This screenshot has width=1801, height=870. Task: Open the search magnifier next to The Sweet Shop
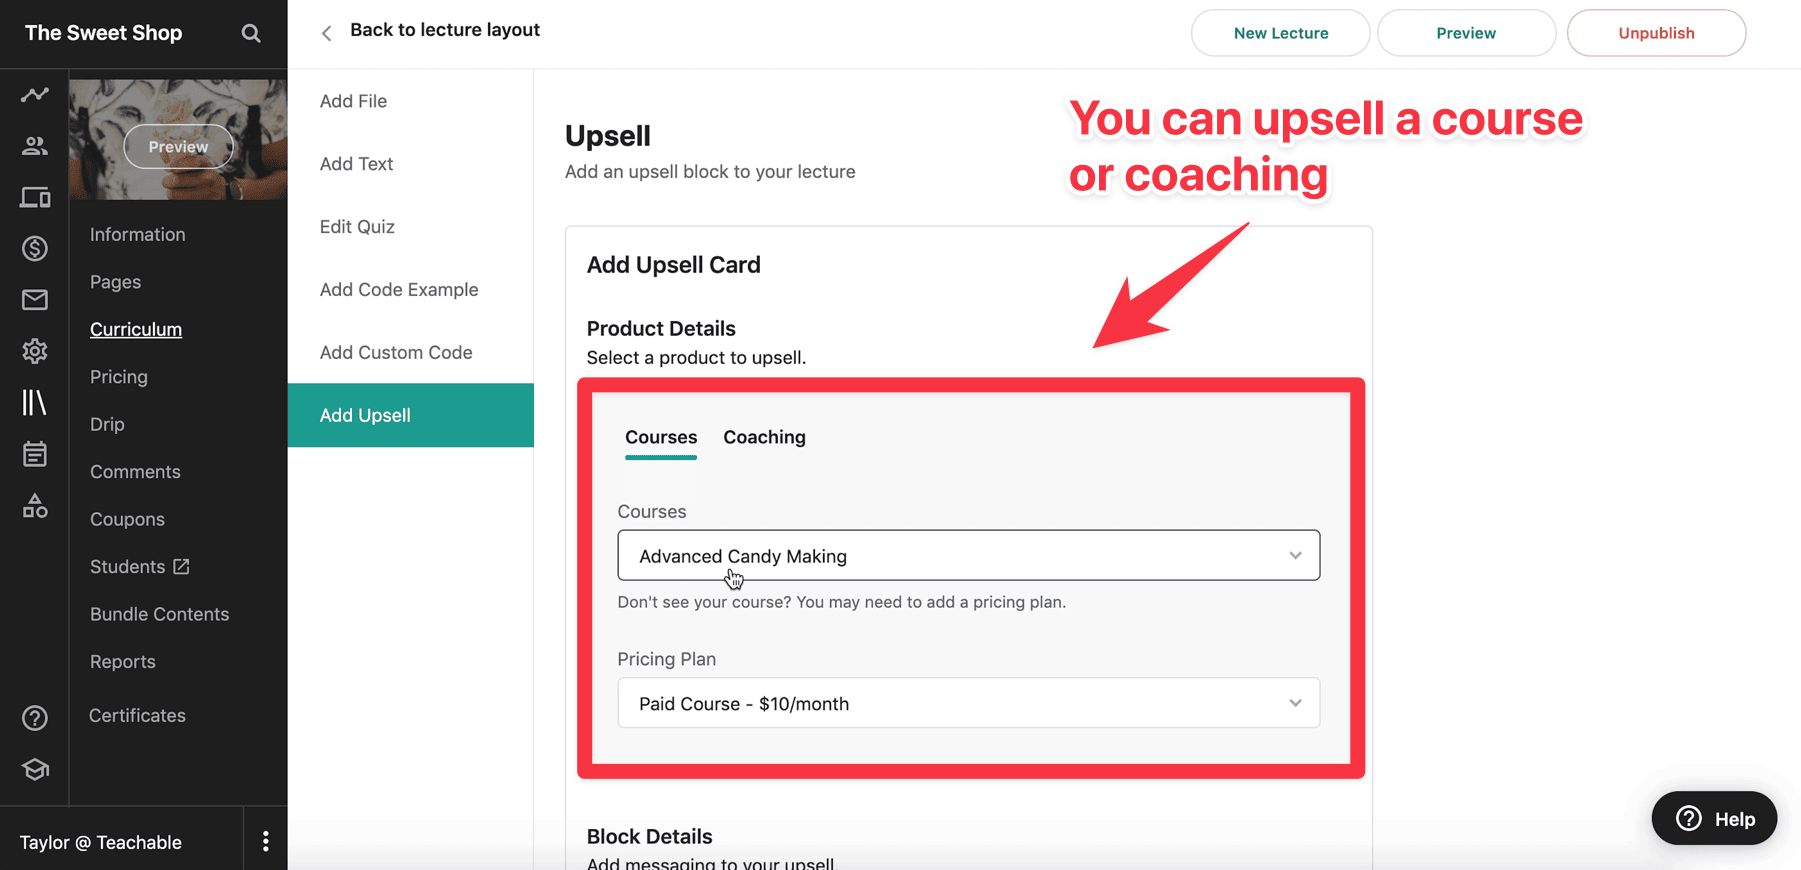251,33
